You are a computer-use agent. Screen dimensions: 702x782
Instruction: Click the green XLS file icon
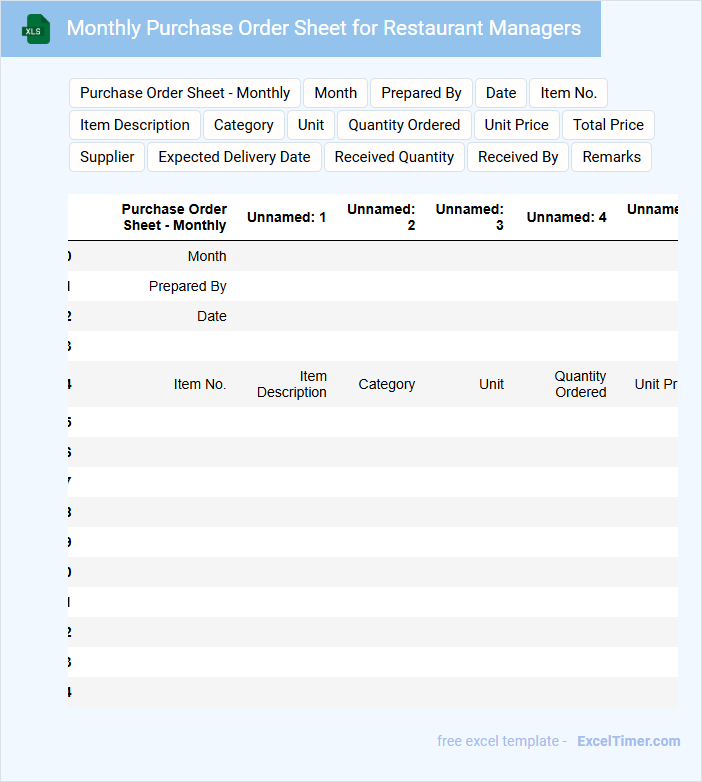point(36,29)
